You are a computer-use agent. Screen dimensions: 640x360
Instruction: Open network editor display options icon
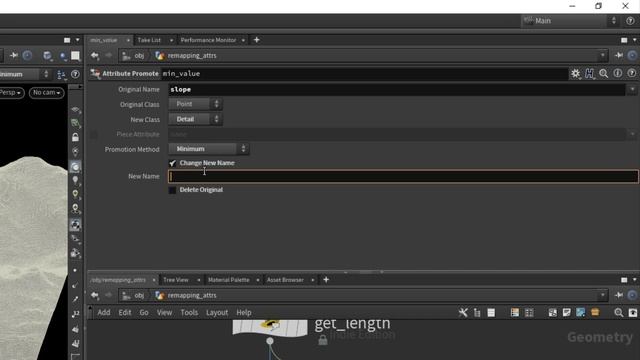point(633,313)
